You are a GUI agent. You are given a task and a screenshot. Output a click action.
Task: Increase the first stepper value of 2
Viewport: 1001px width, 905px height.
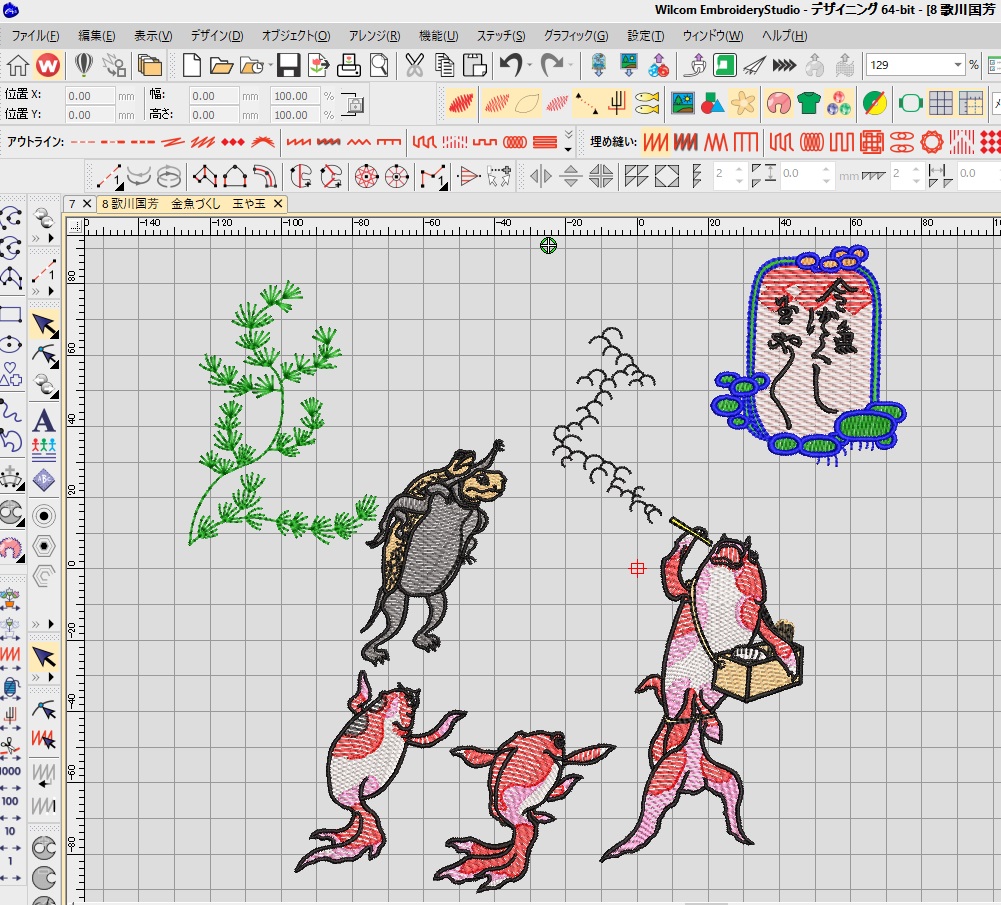[739, 170]
